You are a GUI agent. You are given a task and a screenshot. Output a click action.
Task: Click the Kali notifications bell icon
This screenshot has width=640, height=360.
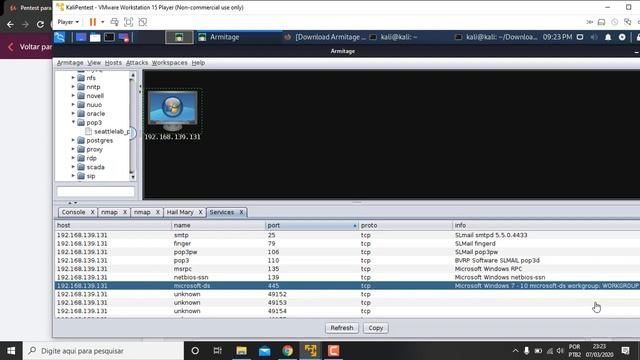point(608,37)
